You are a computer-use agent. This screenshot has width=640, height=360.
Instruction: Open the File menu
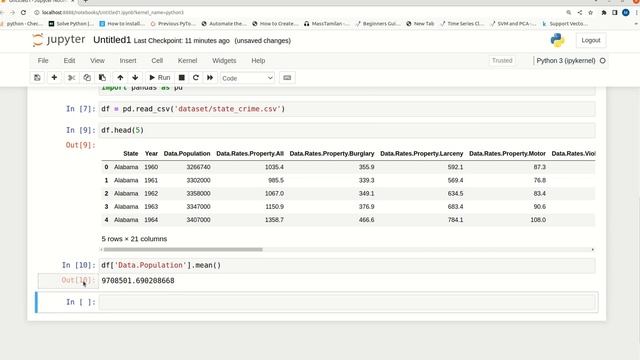43,60
